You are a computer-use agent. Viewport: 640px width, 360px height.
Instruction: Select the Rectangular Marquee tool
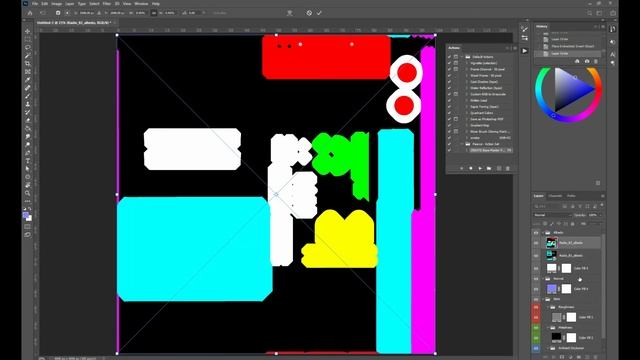28,39
